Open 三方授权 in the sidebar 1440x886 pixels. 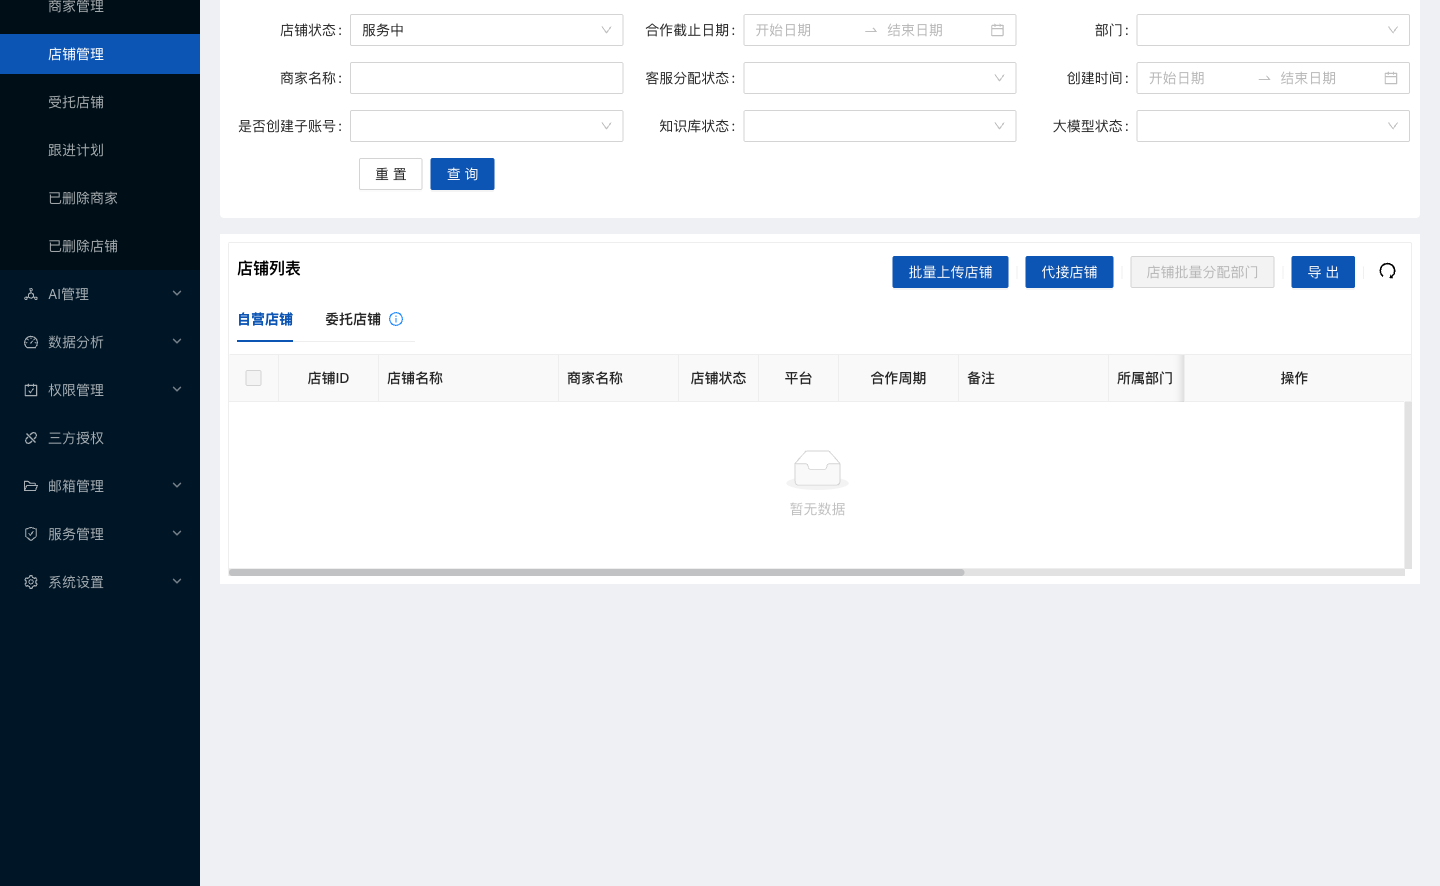pyautogui.click(x=100, y=438)
